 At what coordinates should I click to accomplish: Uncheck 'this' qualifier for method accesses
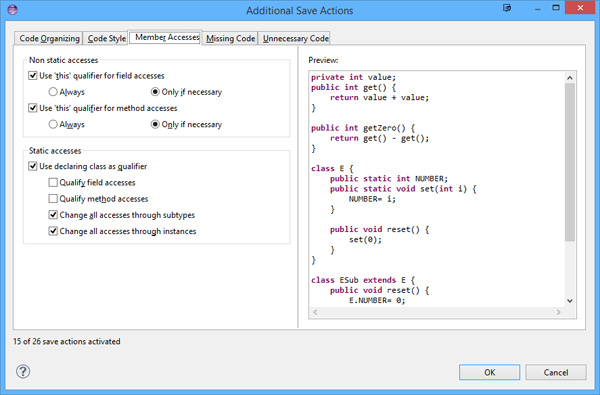(33, 108)
